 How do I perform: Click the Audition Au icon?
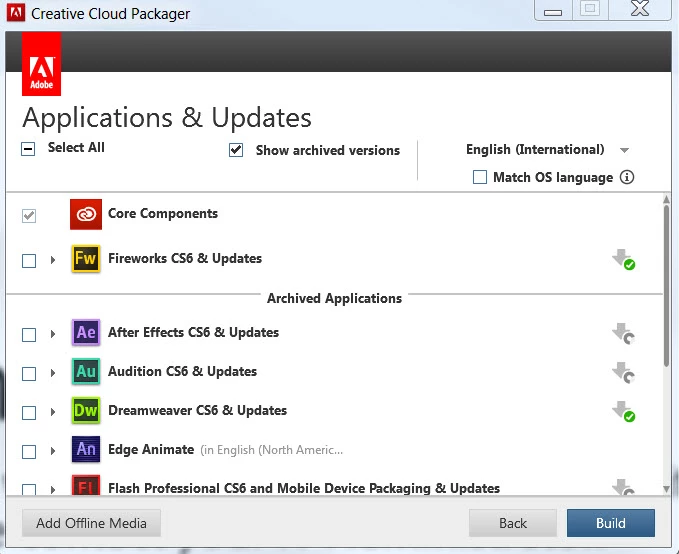[x=86, y=371]
